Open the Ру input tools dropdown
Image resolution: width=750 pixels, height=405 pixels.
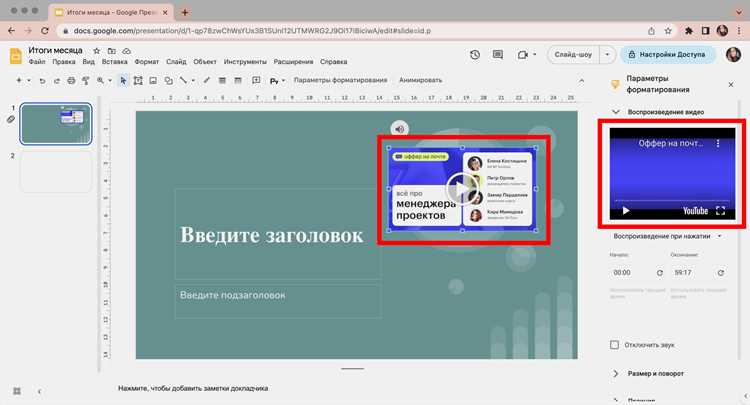277,81
